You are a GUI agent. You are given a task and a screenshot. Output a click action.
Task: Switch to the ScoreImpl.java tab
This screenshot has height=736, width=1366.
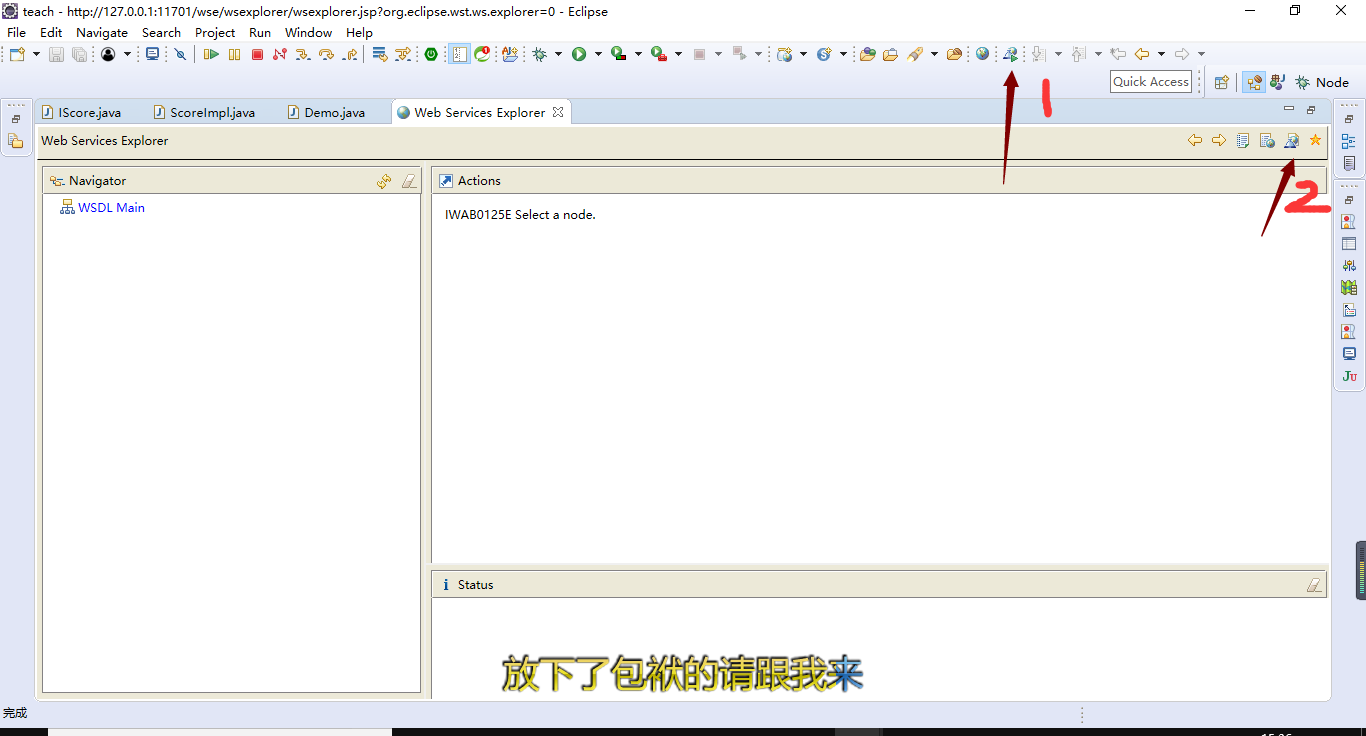coord(212,112)
